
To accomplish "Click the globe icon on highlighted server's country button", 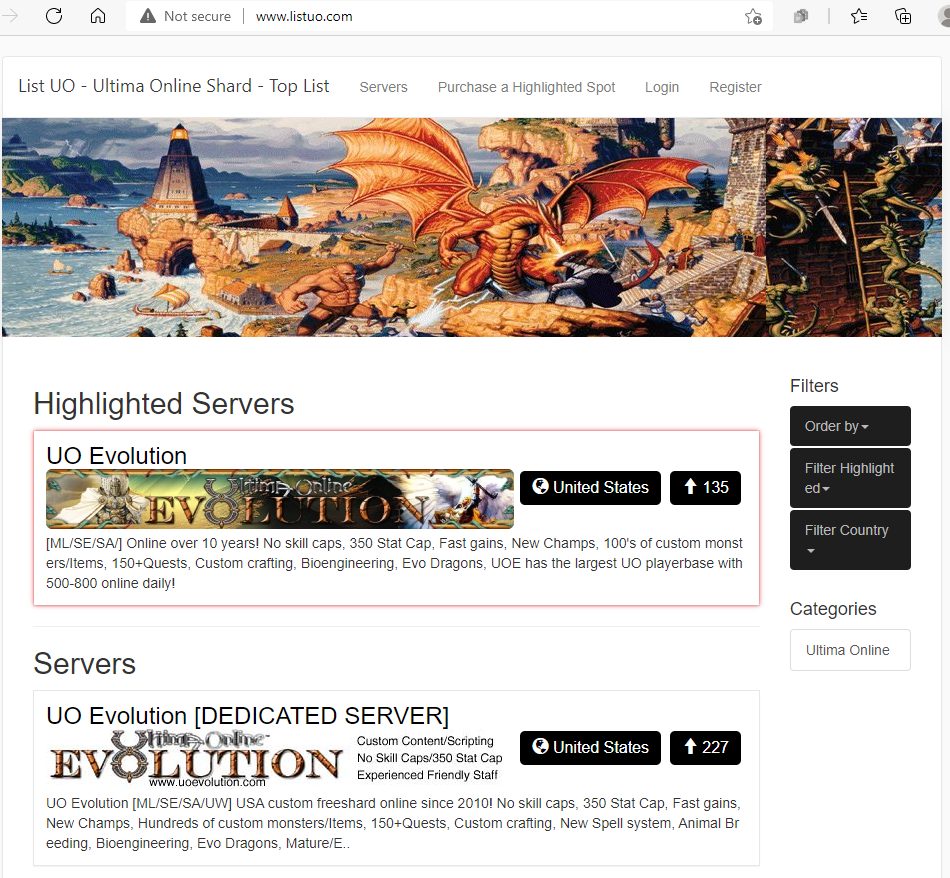I will click(x=540, y=486).
